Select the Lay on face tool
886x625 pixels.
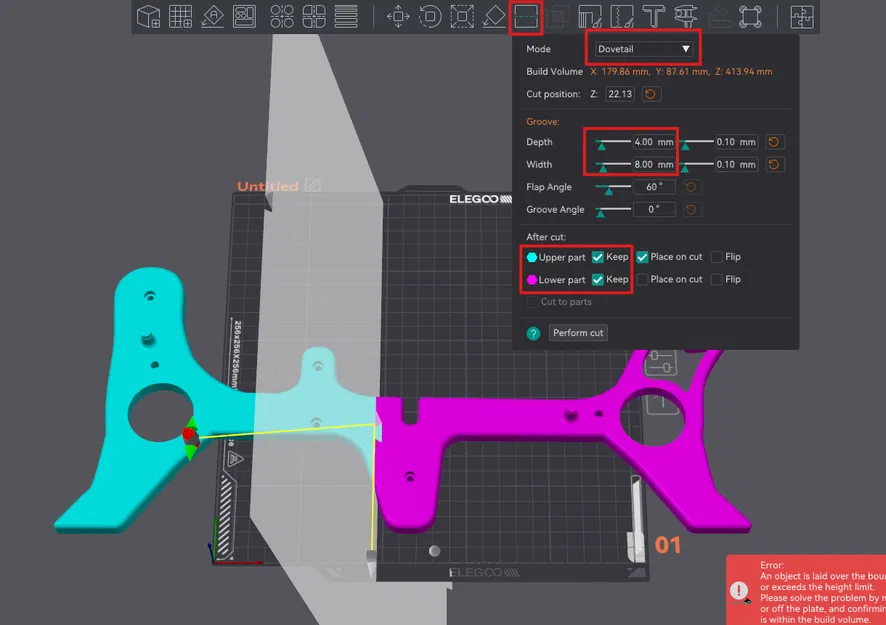(494, 16)
